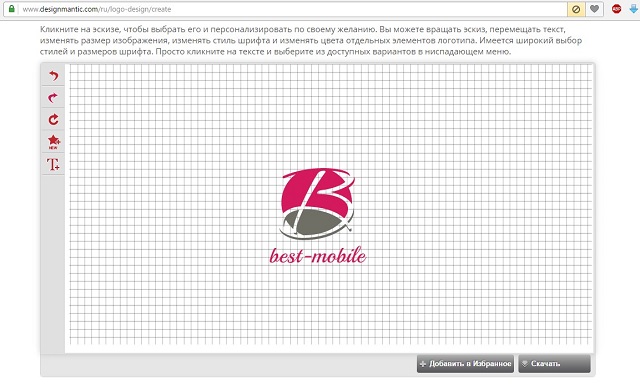Select the pink B logo symbol on canvas

(317, 204)
